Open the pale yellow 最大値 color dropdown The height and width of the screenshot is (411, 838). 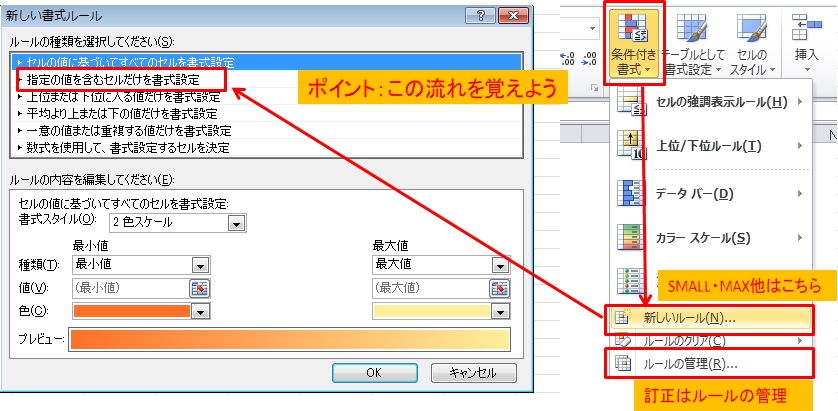coord(500,312)
